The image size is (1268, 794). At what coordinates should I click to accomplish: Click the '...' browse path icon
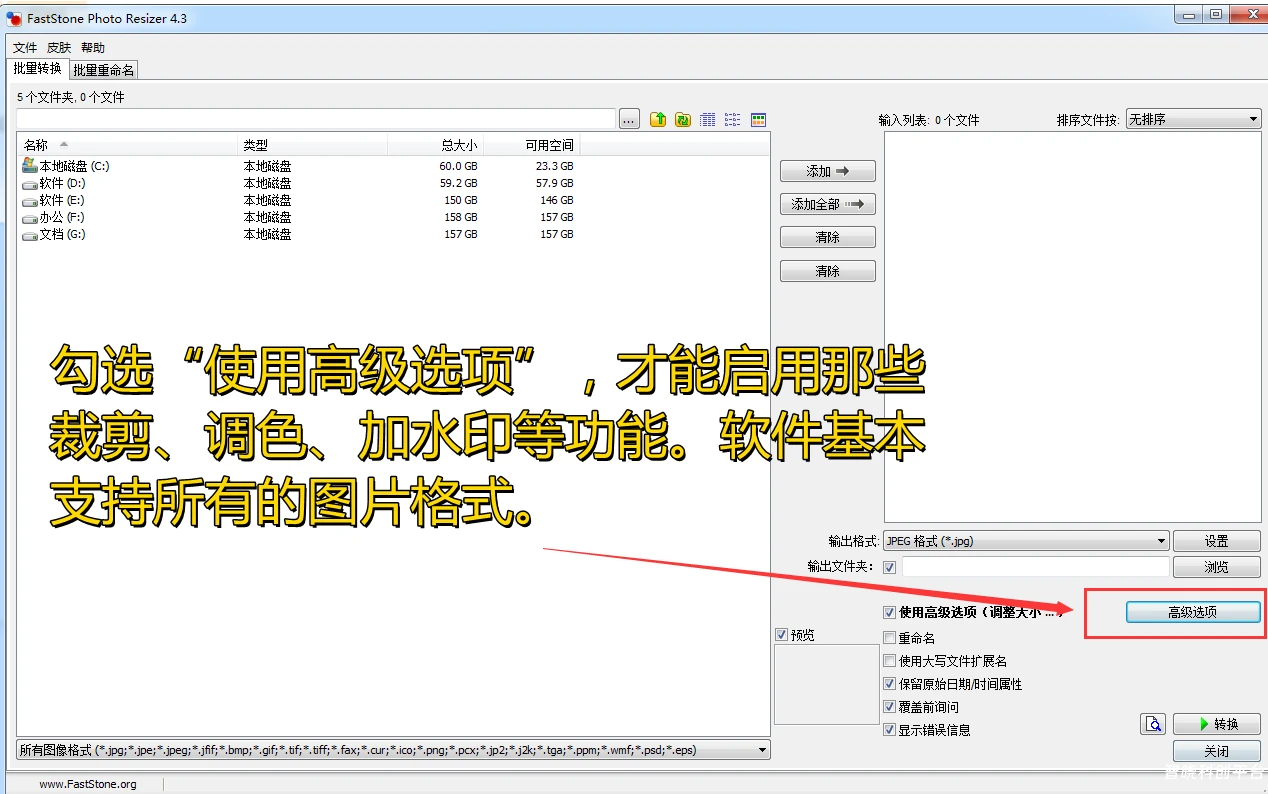628,119
